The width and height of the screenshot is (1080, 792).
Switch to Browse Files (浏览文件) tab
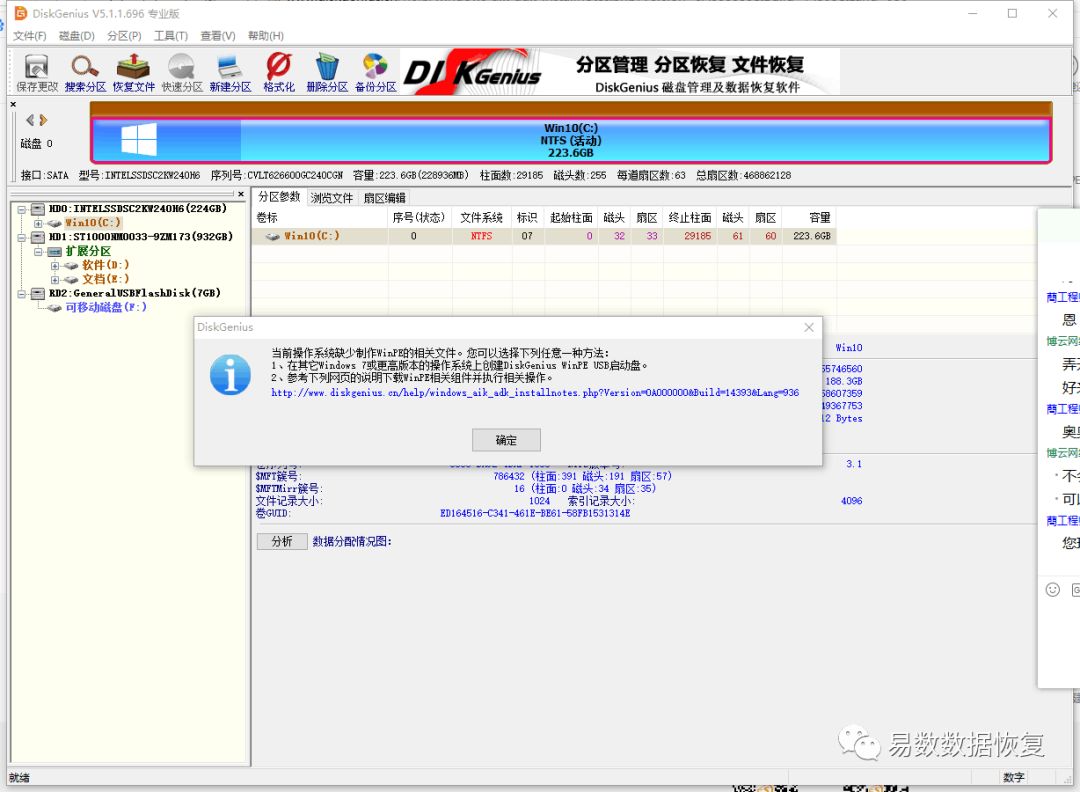(331, 198)
